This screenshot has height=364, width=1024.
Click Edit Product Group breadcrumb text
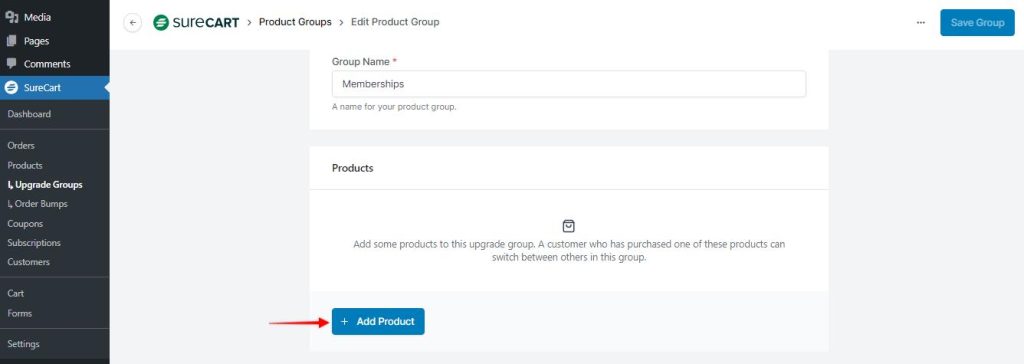(395, 22)
